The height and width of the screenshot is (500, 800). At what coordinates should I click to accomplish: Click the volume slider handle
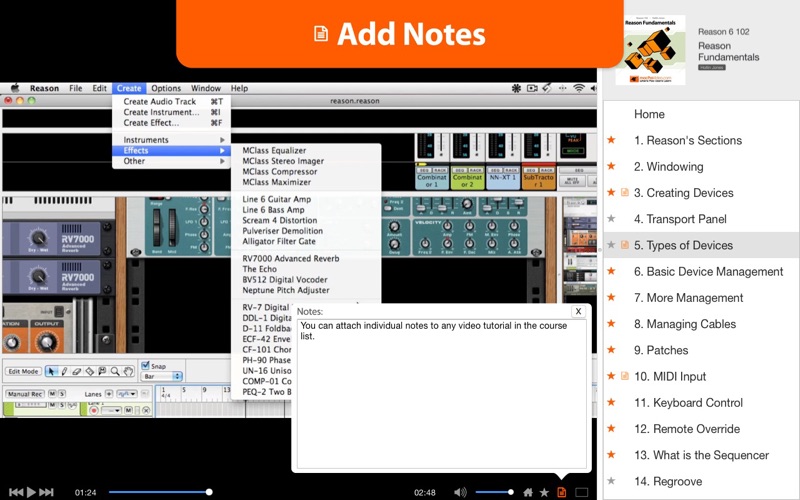coord(510,492)
